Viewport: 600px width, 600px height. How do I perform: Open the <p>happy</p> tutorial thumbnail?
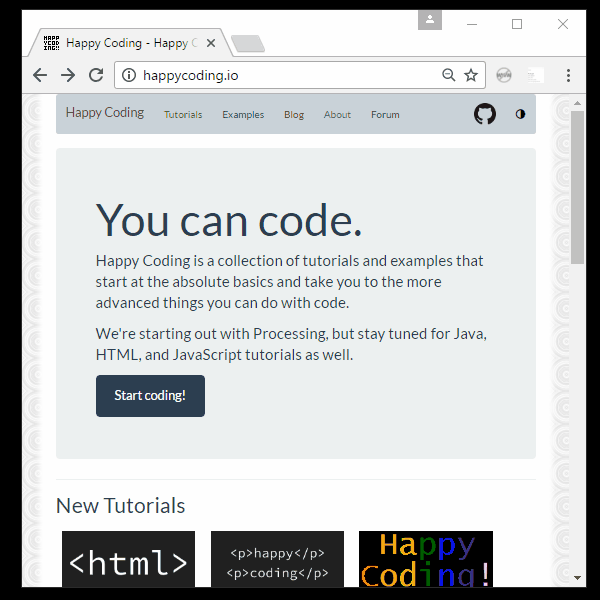coord(277,559)
